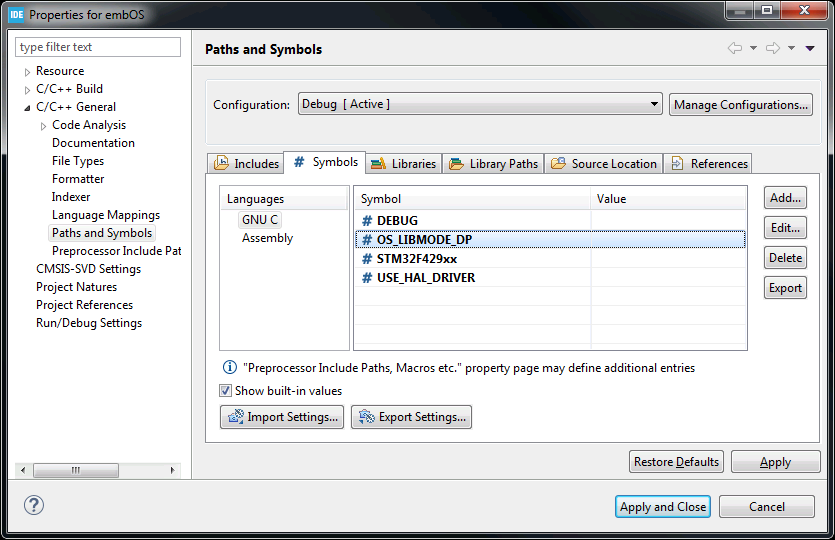Toggle the Show built-in values checkbox
835x540 pixels.
[x=226, y=391]
